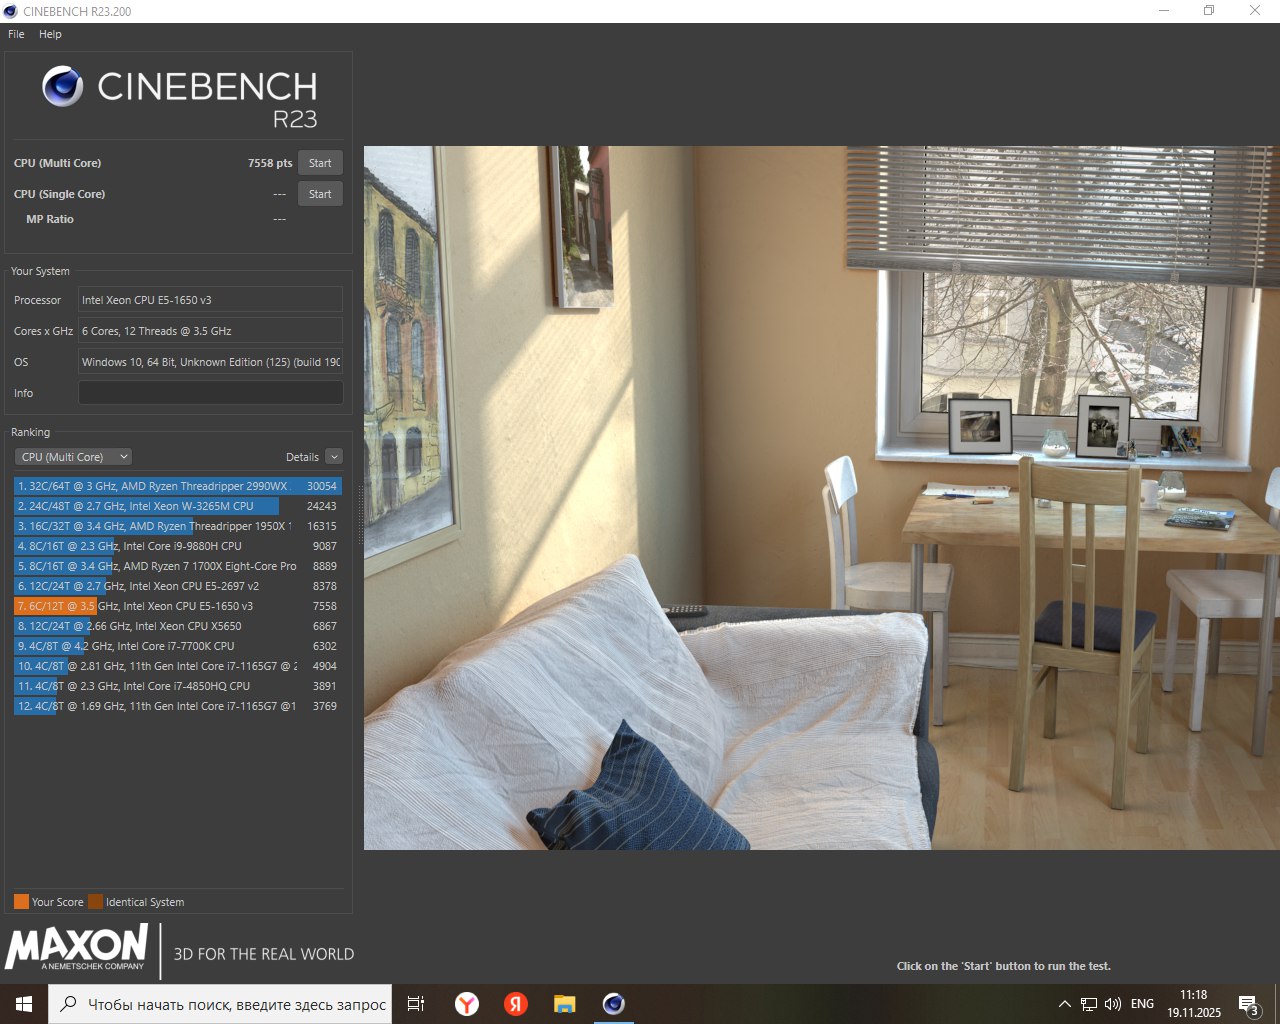Click the Cinebench logo icon

(x=62, y=87)
